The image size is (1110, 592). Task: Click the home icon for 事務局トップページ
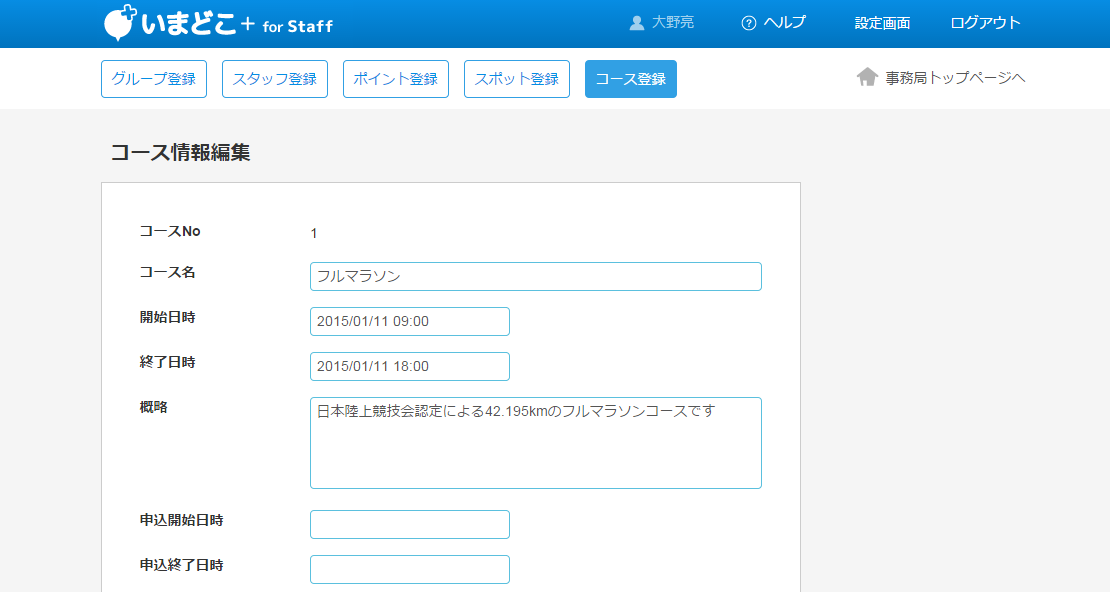click(867, 77)
